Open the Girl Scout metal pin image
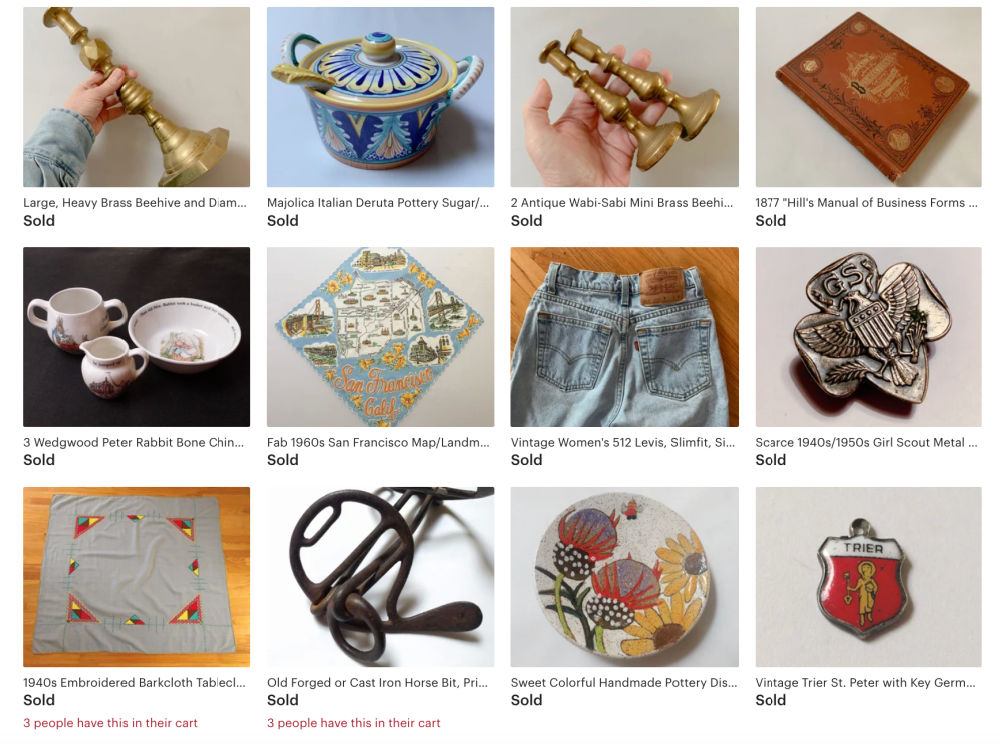The height and width of the screenshot is (743, 1000). [x=868, y=337]
